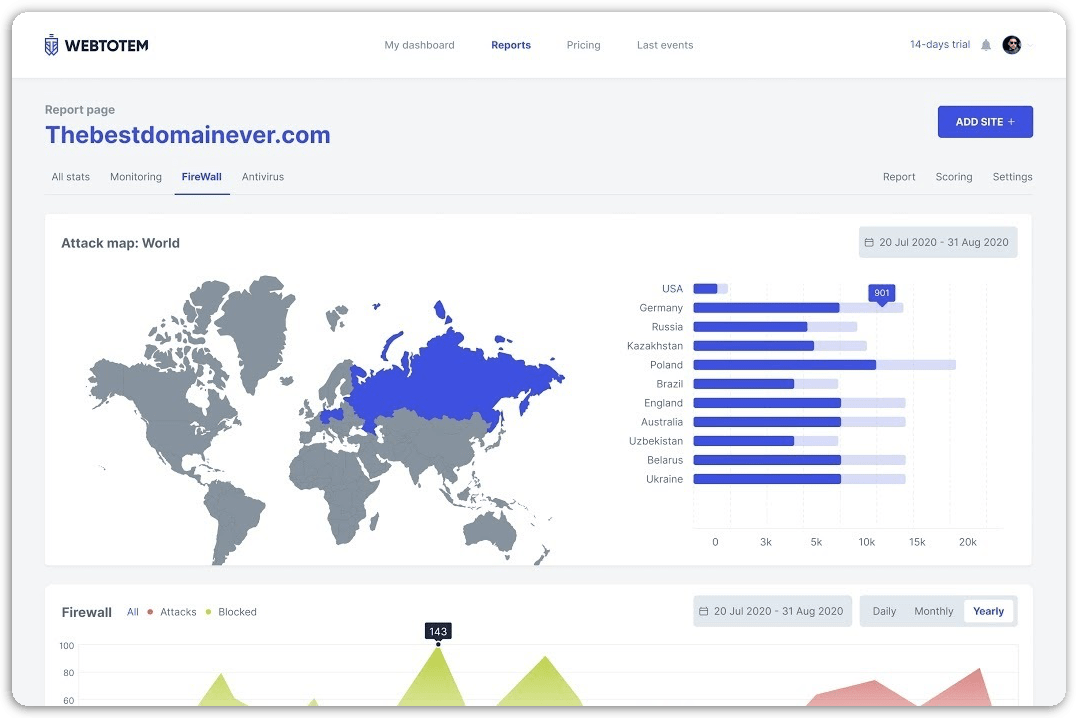Toggle the Attacks legend filter
The height and width of the screenshot is (718, 1078).
[x=177, y=612]
